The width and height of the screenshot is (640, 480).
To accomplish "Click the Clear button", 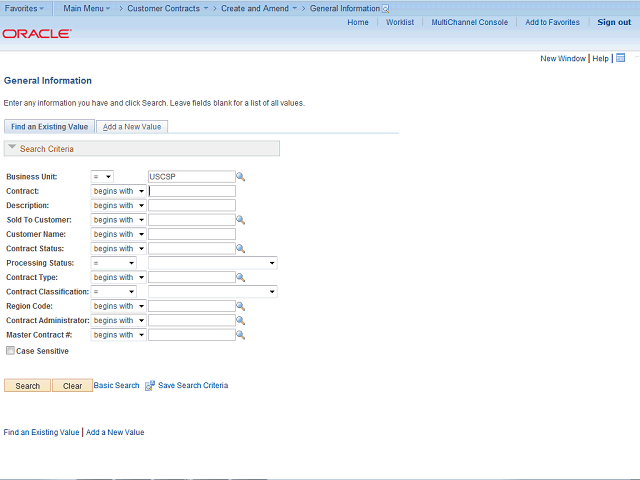I will coord(72,386).
